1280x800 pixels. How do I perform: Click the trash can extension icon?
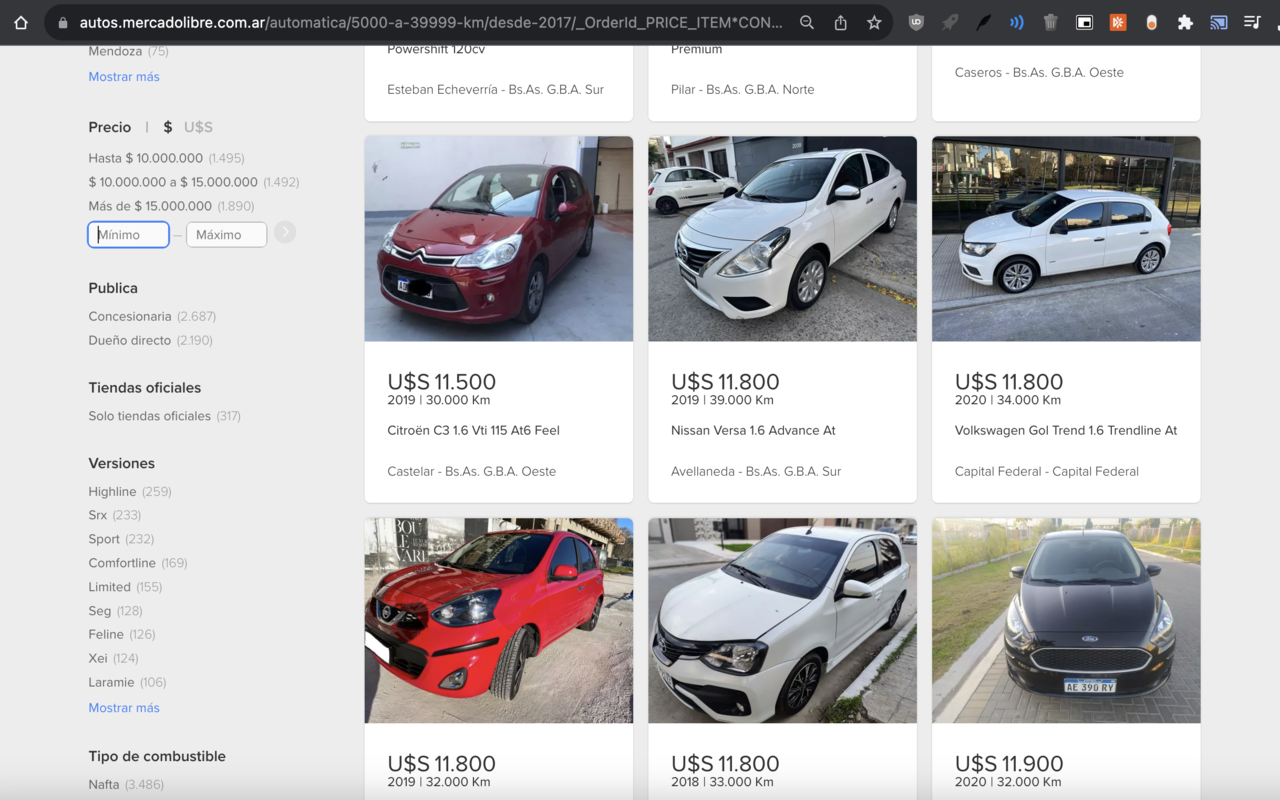tap(1050, 22)
